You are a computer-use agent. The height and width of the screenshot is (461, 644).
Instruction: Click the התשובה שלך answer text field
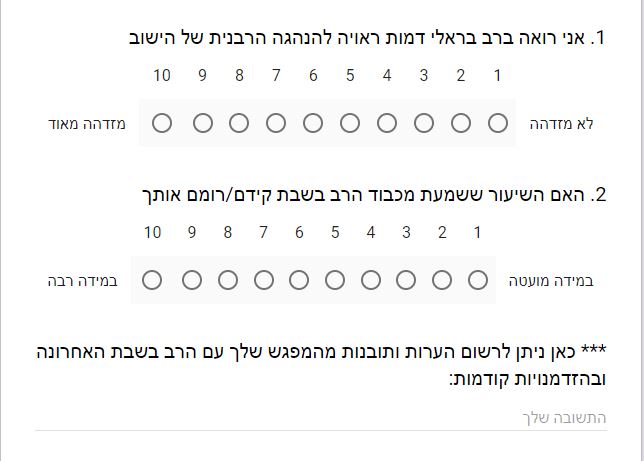pos(321,417)
